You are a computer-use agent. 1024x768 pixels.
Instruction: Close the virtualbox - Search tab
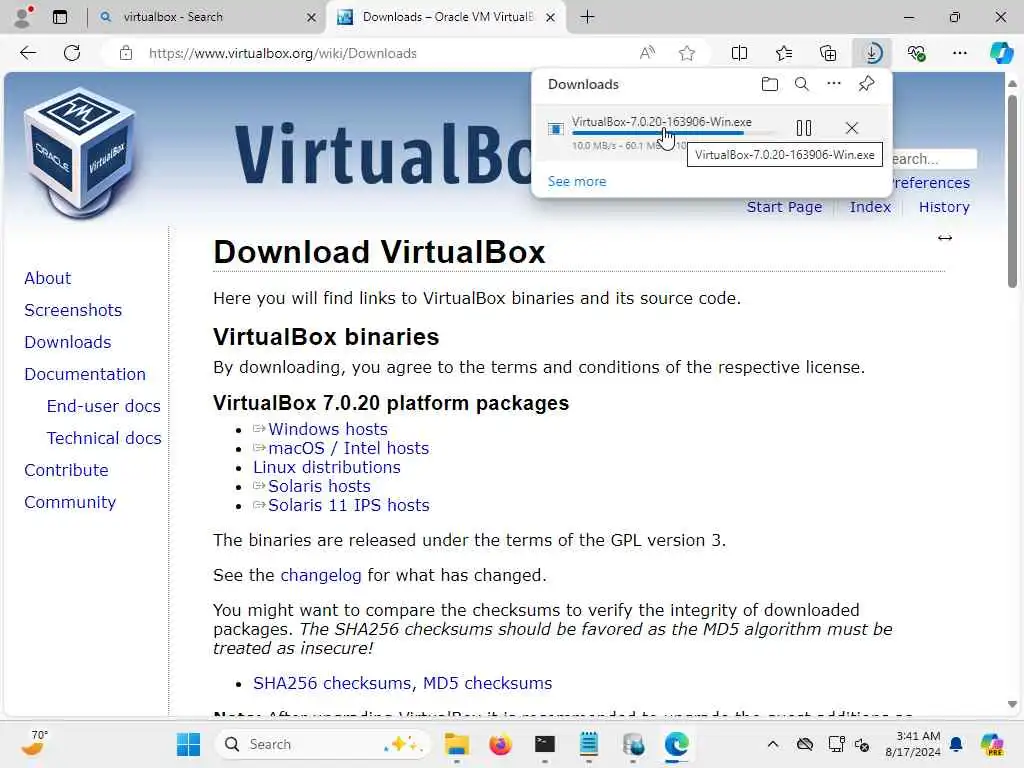click(x=312, y=17)
